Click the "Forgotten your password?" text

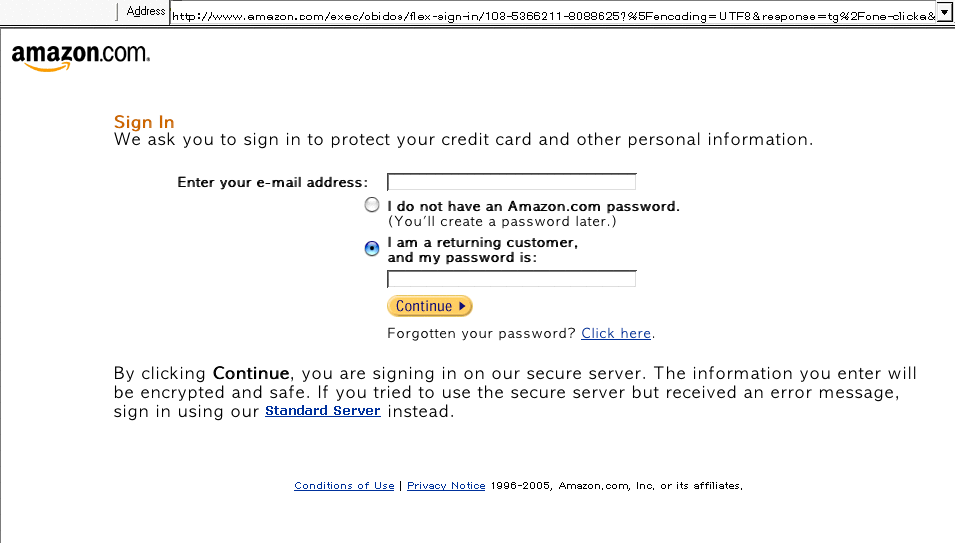[481, 333]
